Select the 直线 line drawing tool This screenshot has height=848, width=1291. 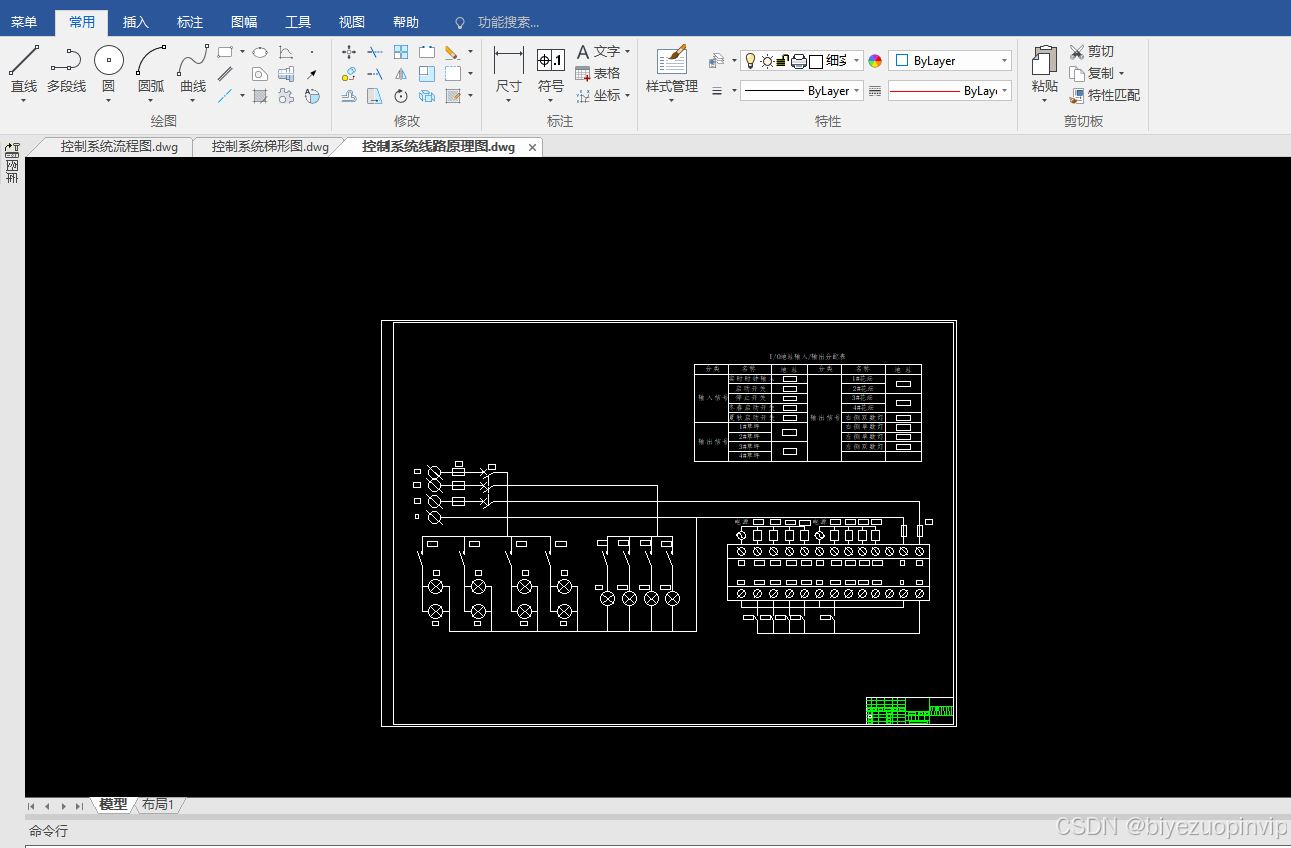click(24, 70)
